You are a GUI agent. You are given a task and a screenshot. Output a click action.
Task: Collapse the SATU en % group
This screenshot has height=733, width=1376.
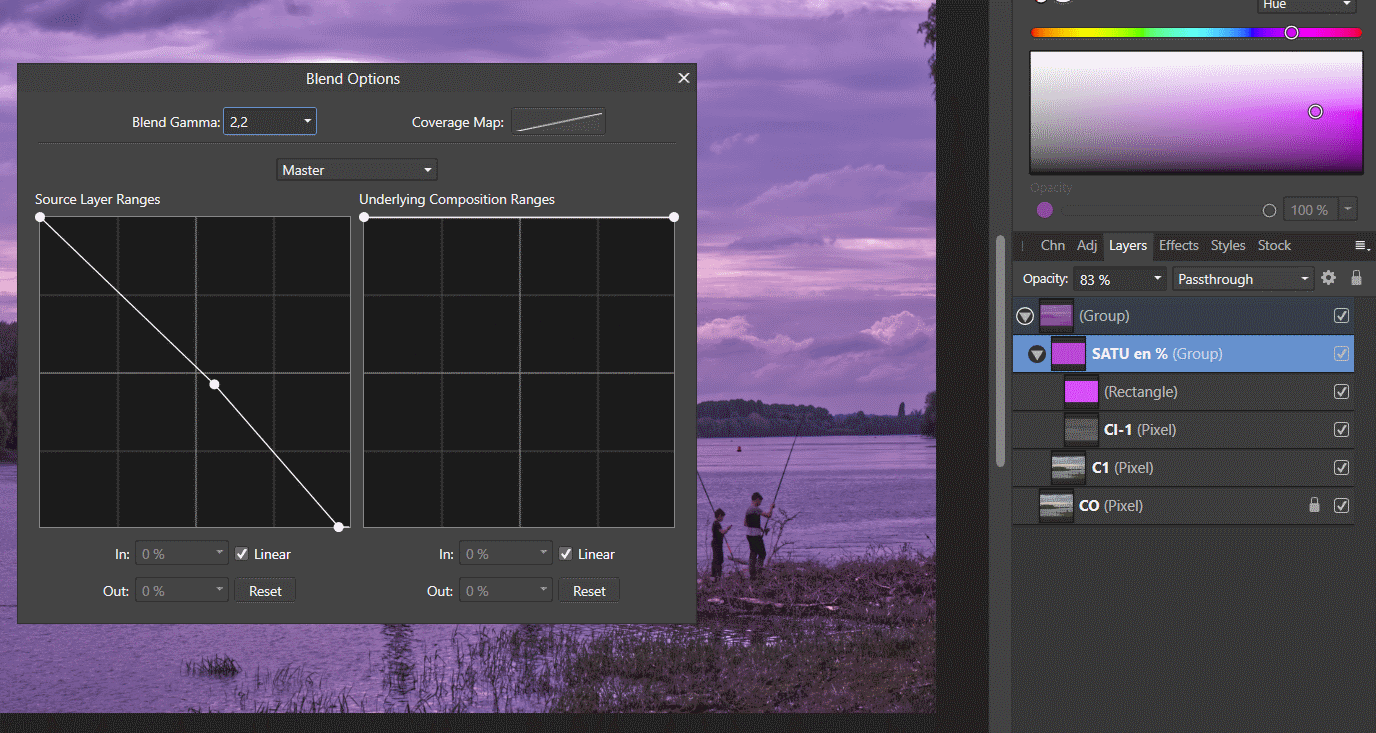point(1037,354)
